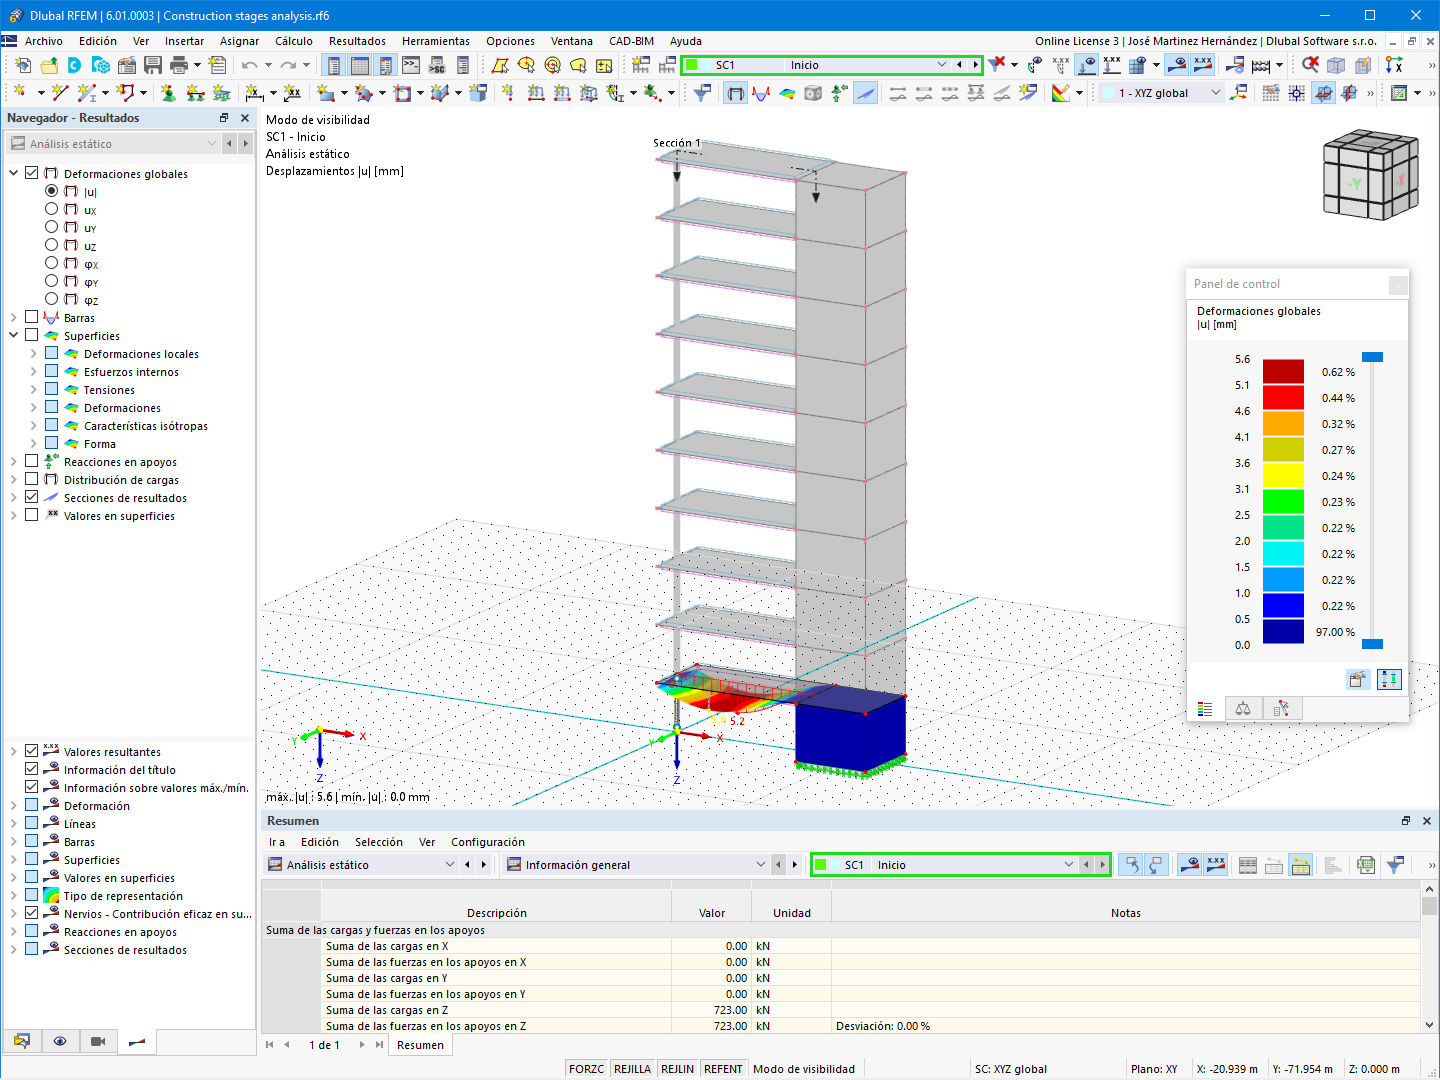1440x1080 pixels.
Task: Toggle the Información del título checkbox
Action: 31,769
